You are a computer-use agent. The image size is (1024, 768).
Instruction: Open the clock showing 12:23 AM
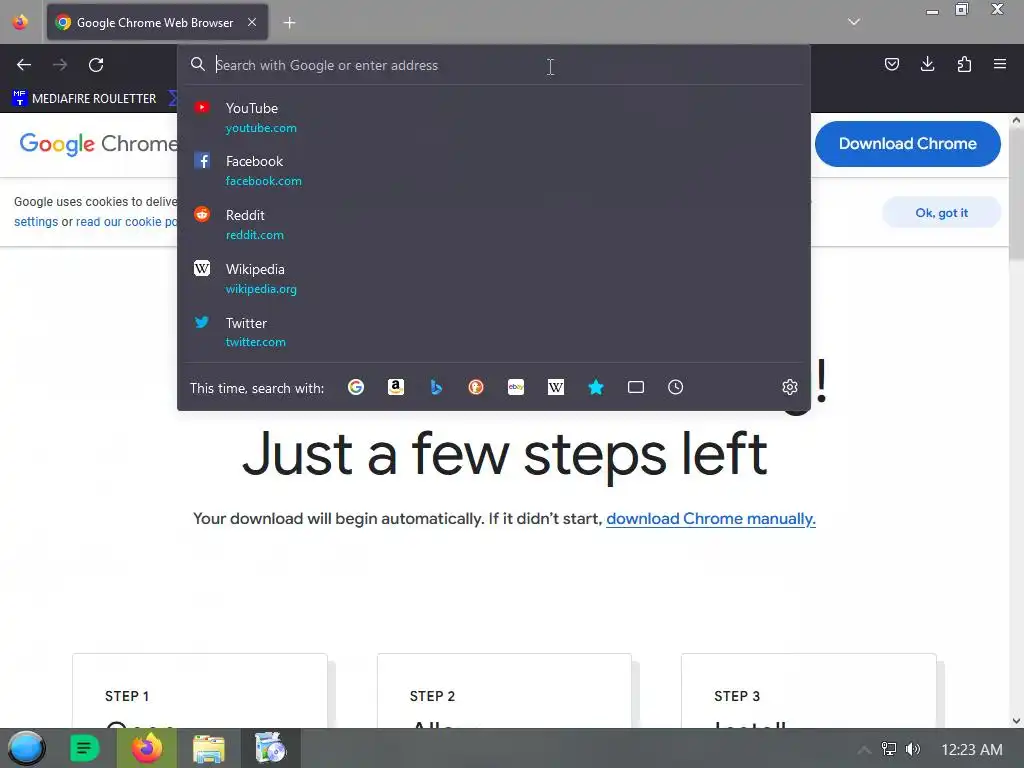point(972,750)
